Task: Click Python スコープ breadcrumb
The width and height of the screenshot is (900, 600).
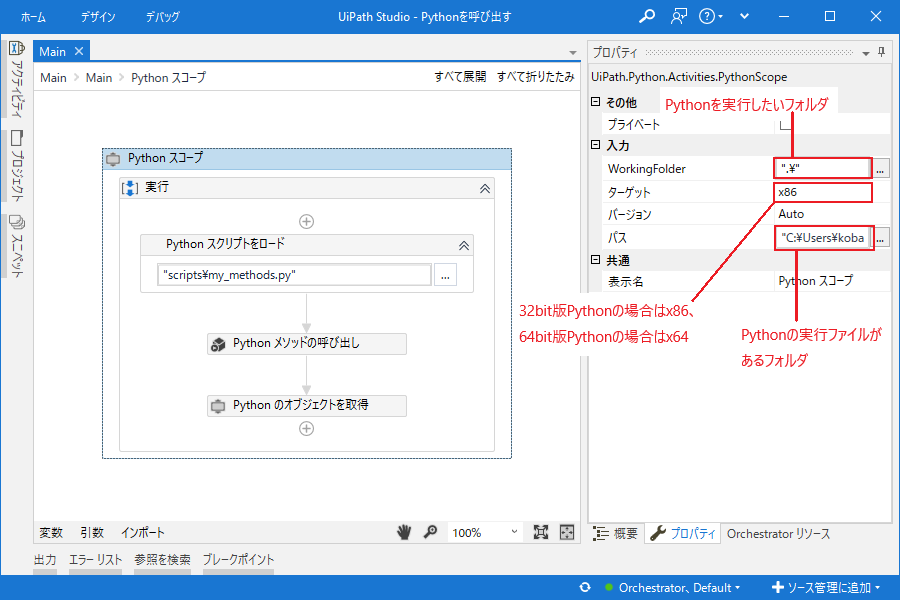Action: pyautogui.click(x=168, y=78)
